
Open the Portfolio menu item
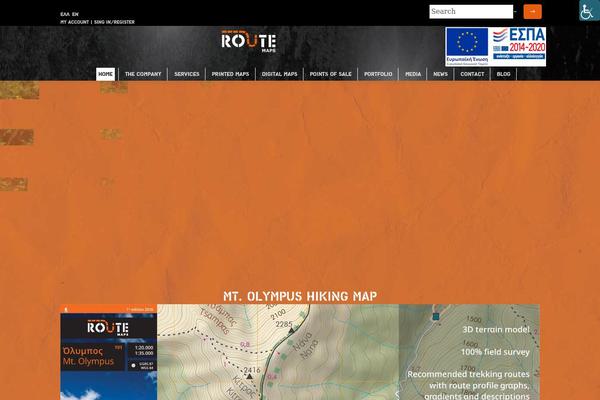[378, 74]
